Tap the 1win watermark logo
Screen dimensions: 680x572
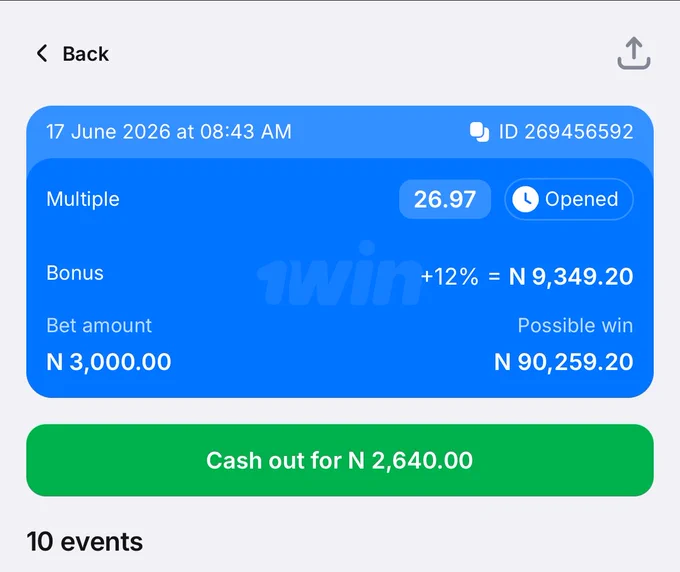[x=340, y=274]
